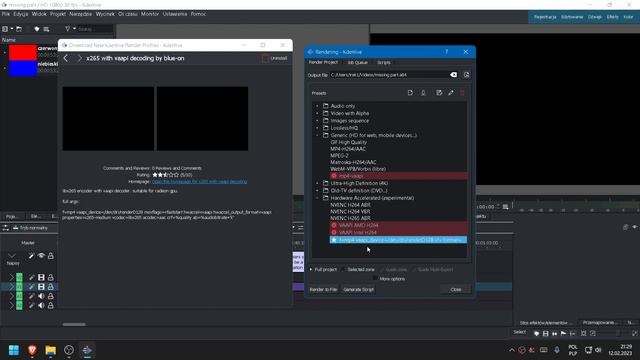The width and height of the screenshot is (640, 360).
Task: Click the Uninstall button for x265 profile
Action: click(x=275, y=58)
